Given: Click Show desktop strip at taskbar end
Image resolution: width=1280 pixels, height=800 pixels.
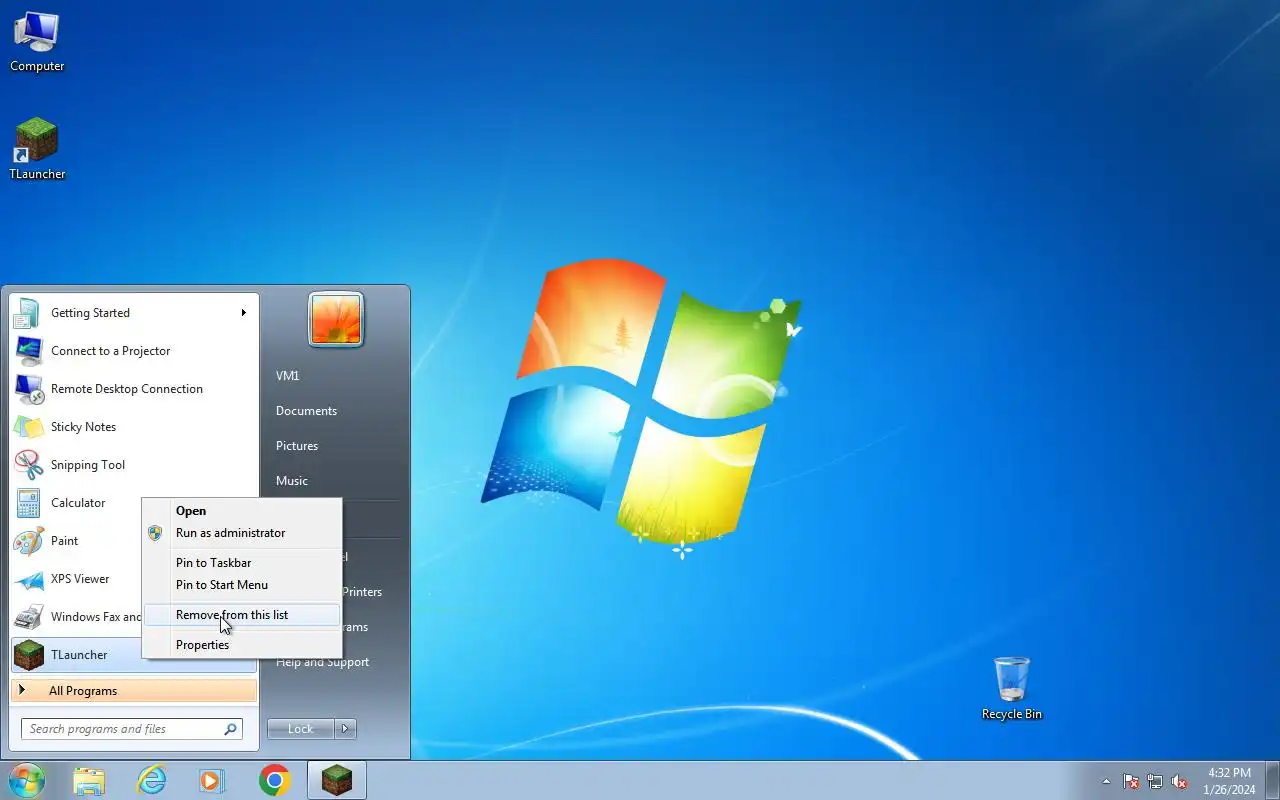Looking at the screenshot, I should 1272,780.
